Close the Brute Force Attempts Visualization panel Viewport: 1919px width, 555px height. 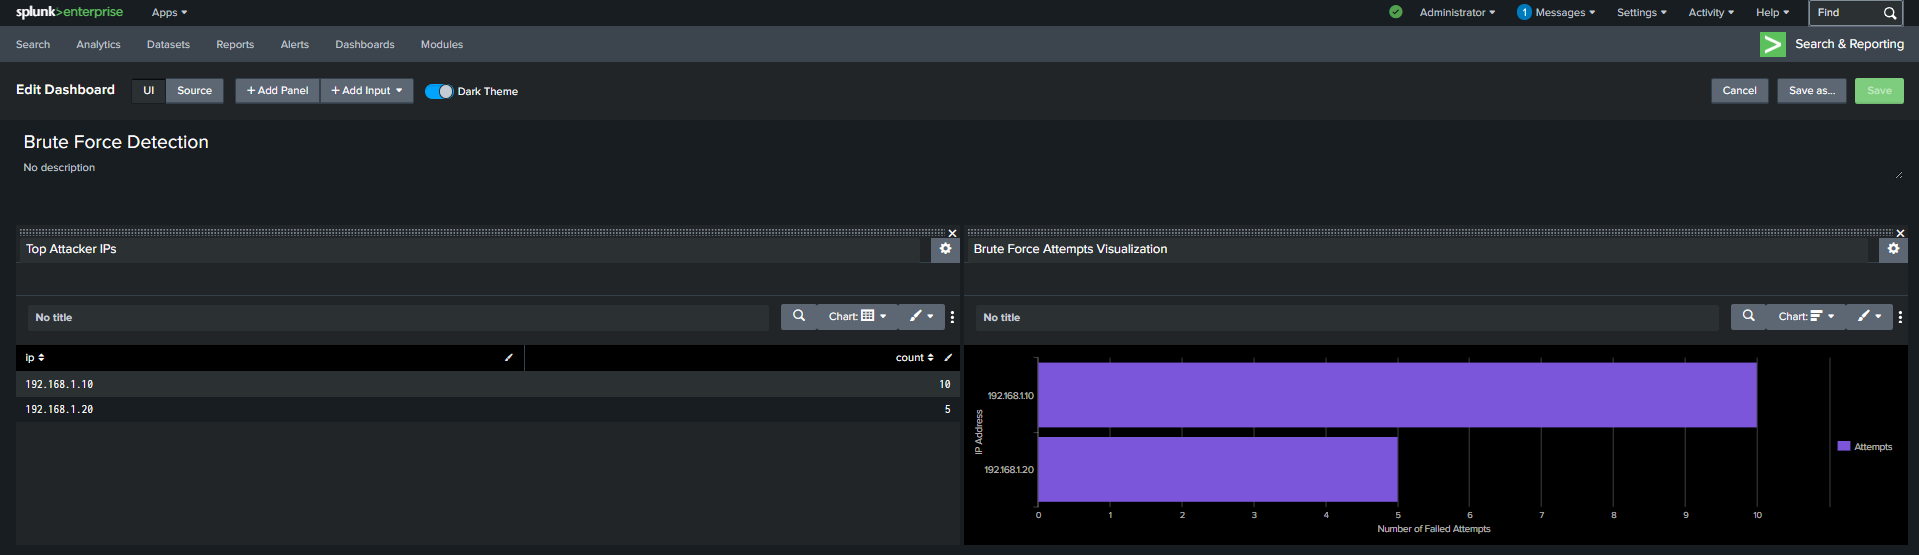pos(1900,233)
